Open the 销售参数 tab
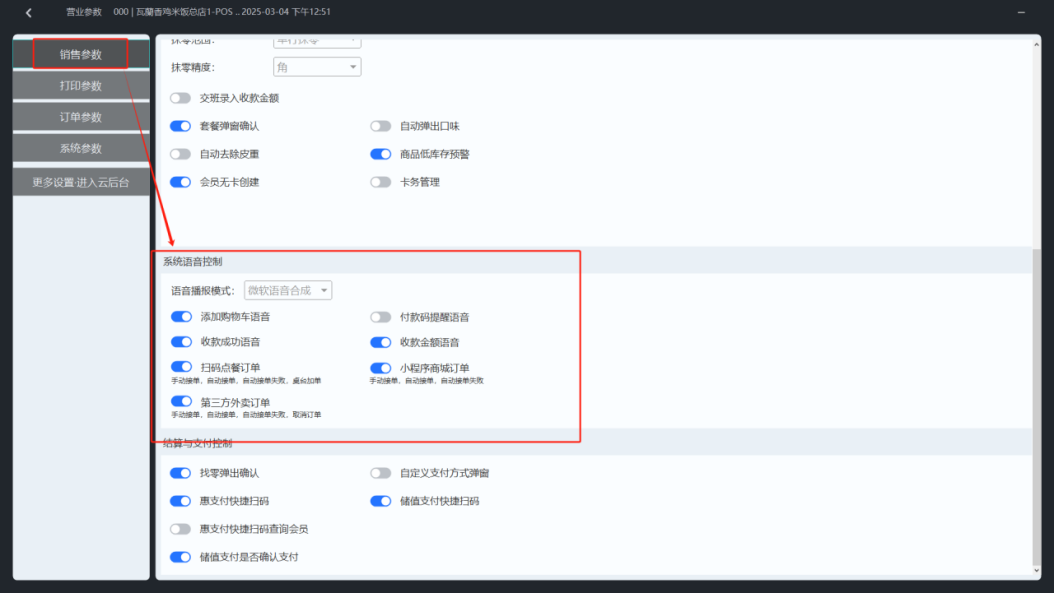This screenshot has width=1054, height=593. pos(81,54)
